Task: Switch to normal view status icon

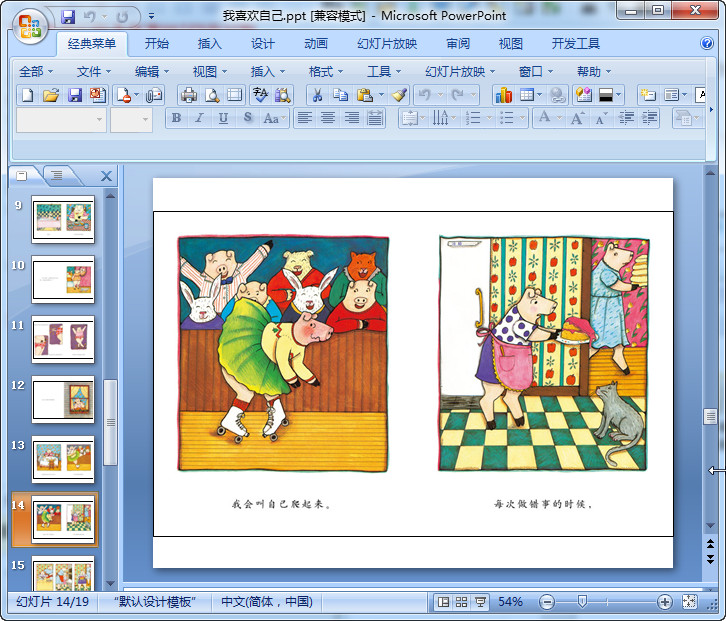Action: coord(443,602)
